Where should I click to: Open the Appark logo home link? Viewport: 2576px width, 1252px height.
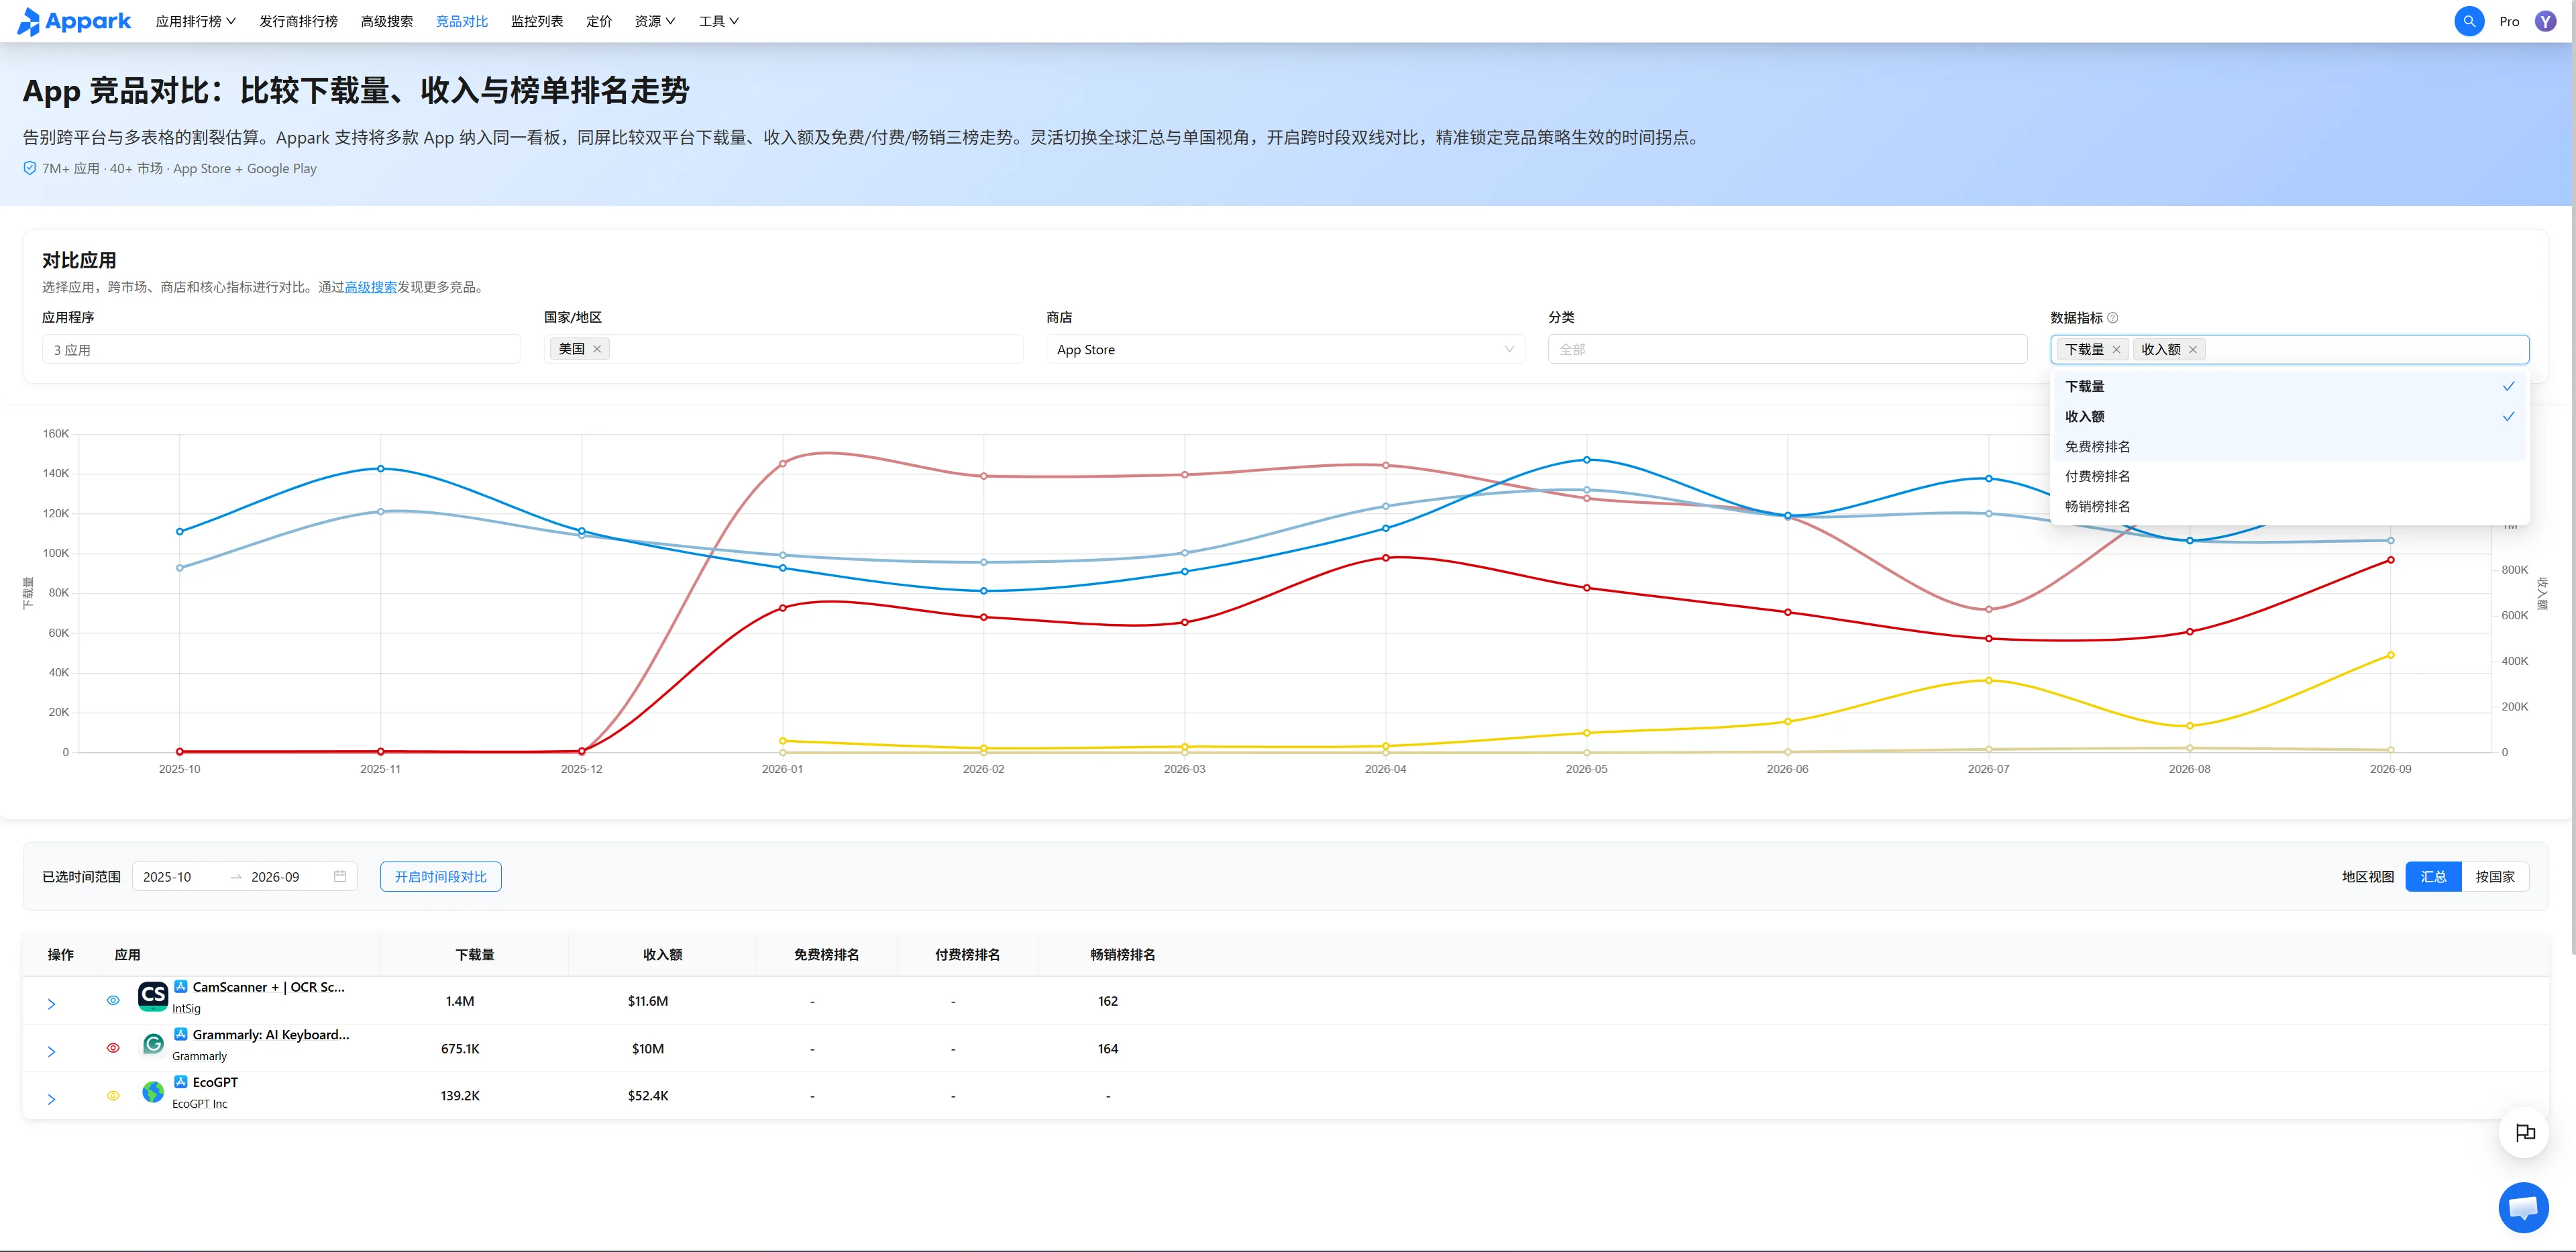point(74,21)
